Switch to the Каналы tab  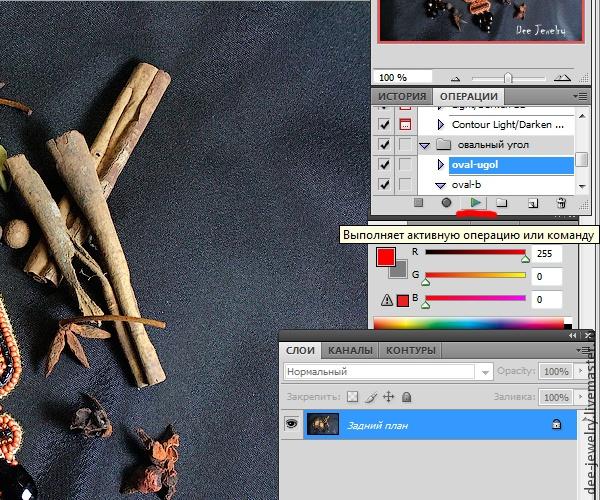click(x=350, y=350)
